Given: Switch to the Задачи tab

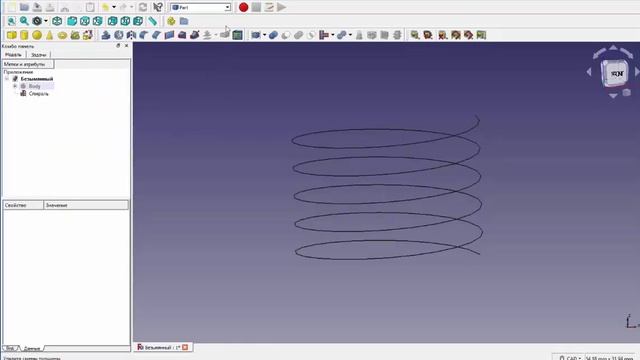Looking at the screenshot, I should click(38, 55).
